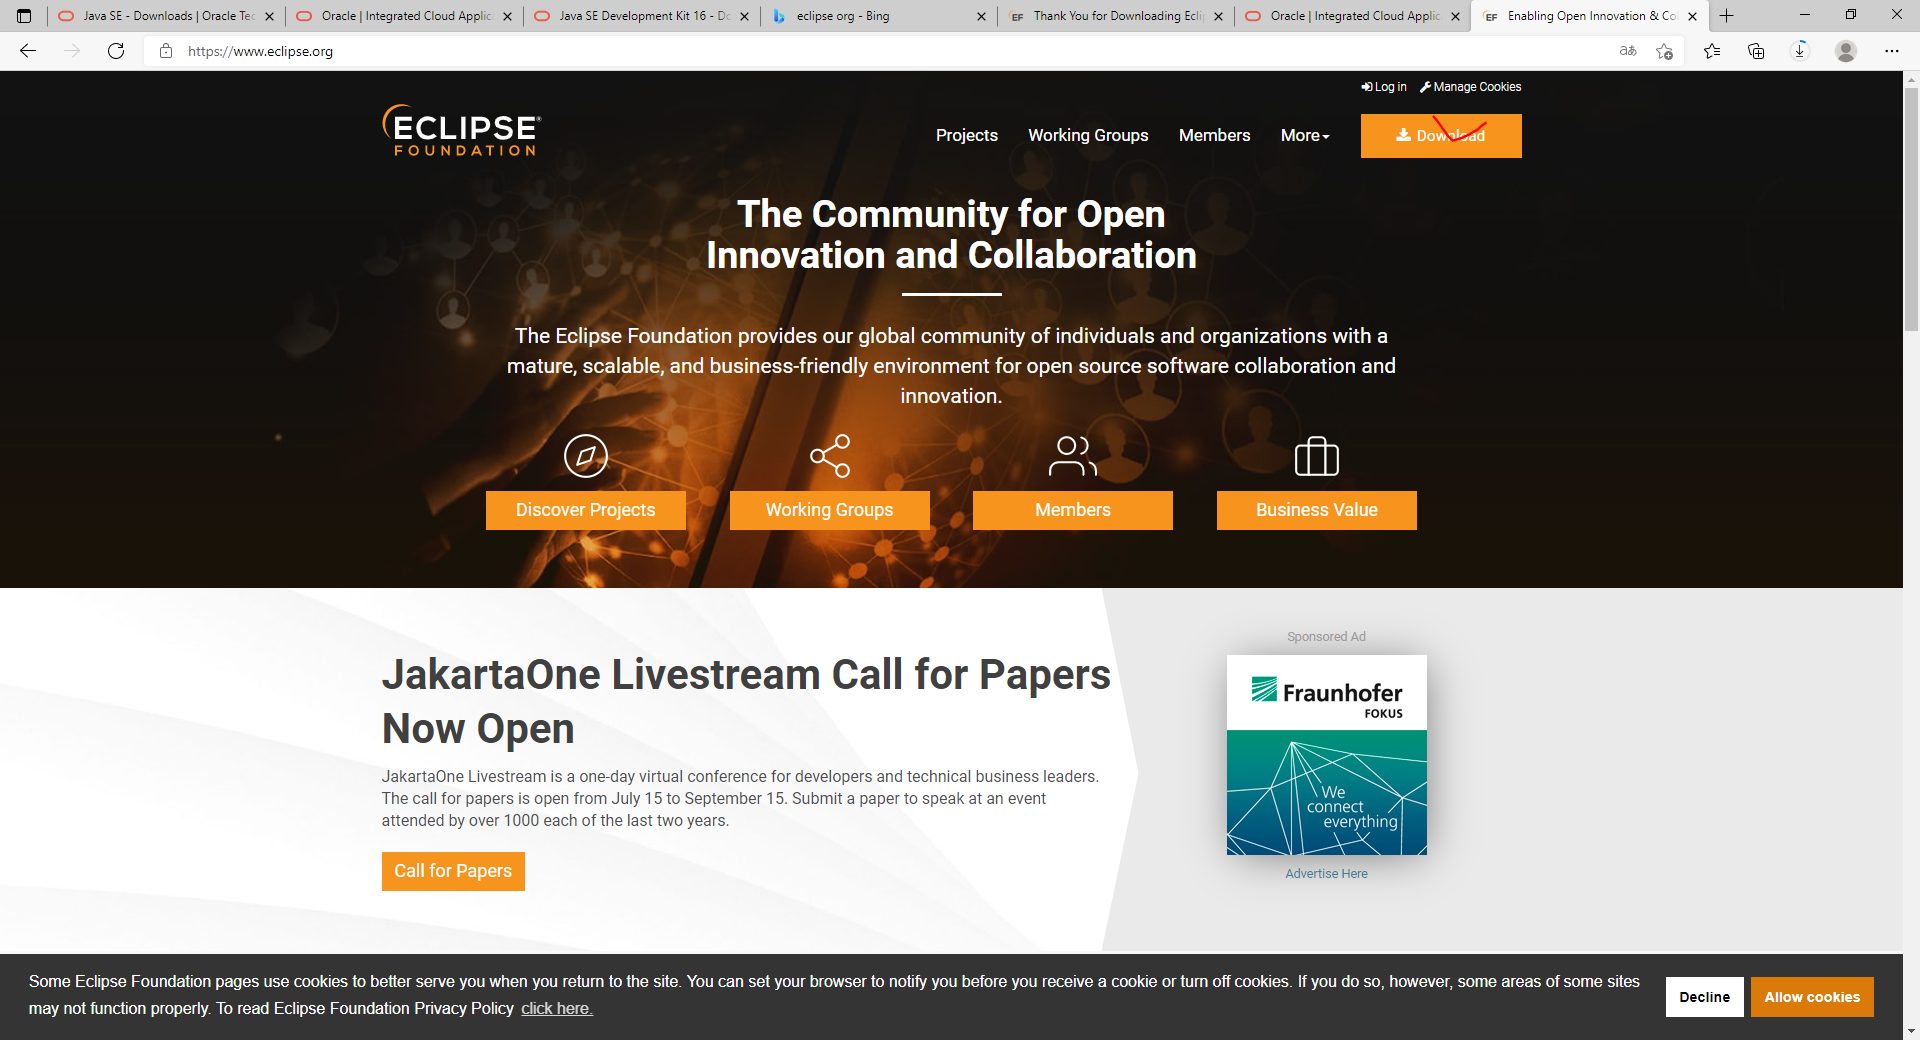Close the Thank You for Downloading tab
The image size is (1920, 1040).
[x=1218, y=16]
